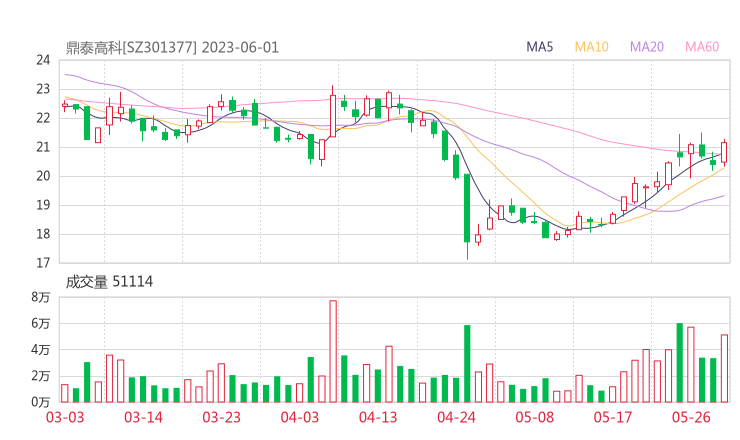This screenshot has height=440, width=740.
Task: Click the 21 price axis label
Action: click(43, 147)
